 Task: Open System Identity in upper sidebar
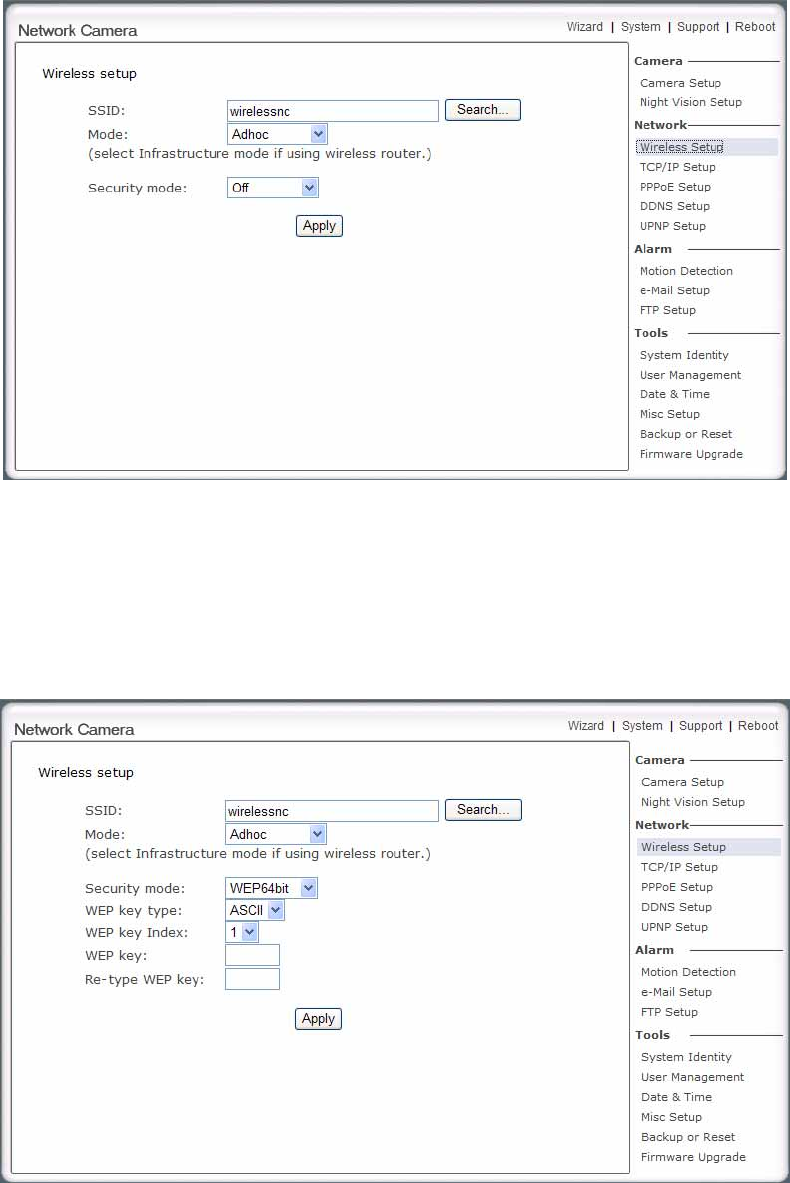(684, 355)
